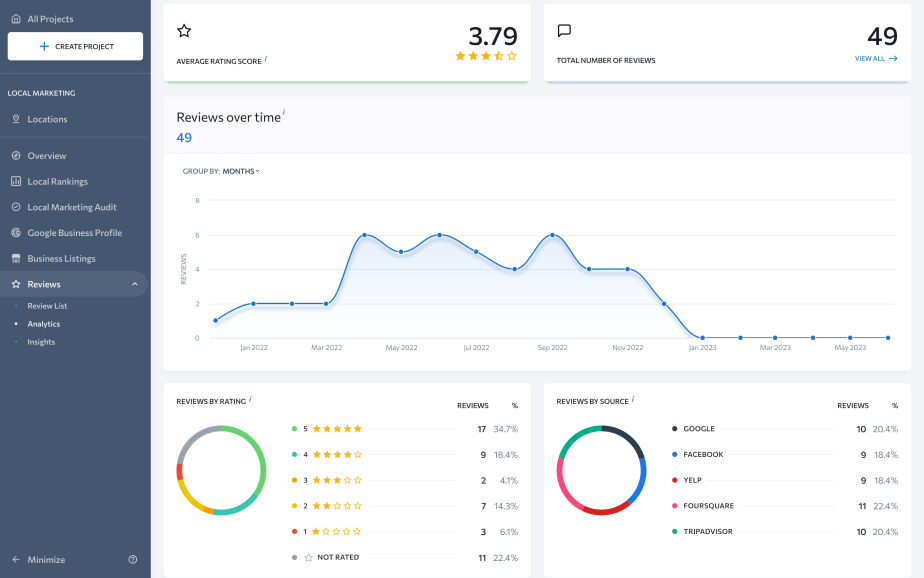The width and height of the screenshot is (924, 578).
Task: Open the Overview menu item
Action: tap(47, 156)
